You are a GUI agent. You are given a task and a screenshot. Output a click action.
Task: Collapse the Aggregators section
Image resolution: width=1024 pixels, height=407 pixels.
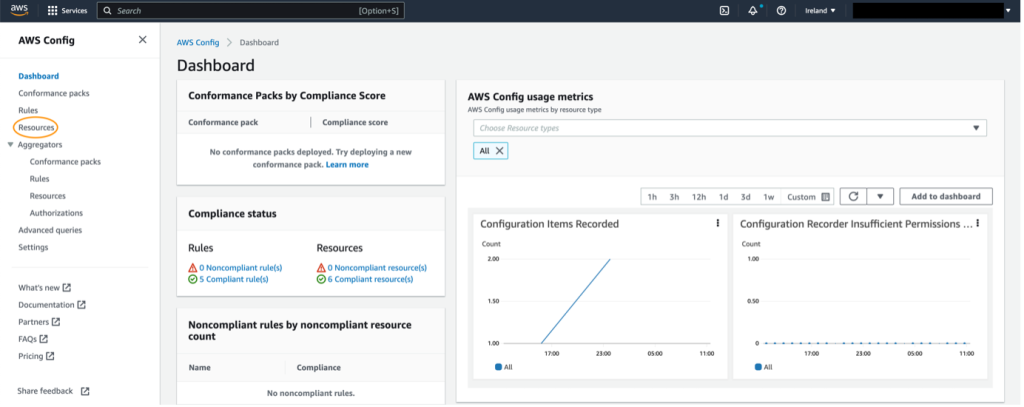point(10,144)
